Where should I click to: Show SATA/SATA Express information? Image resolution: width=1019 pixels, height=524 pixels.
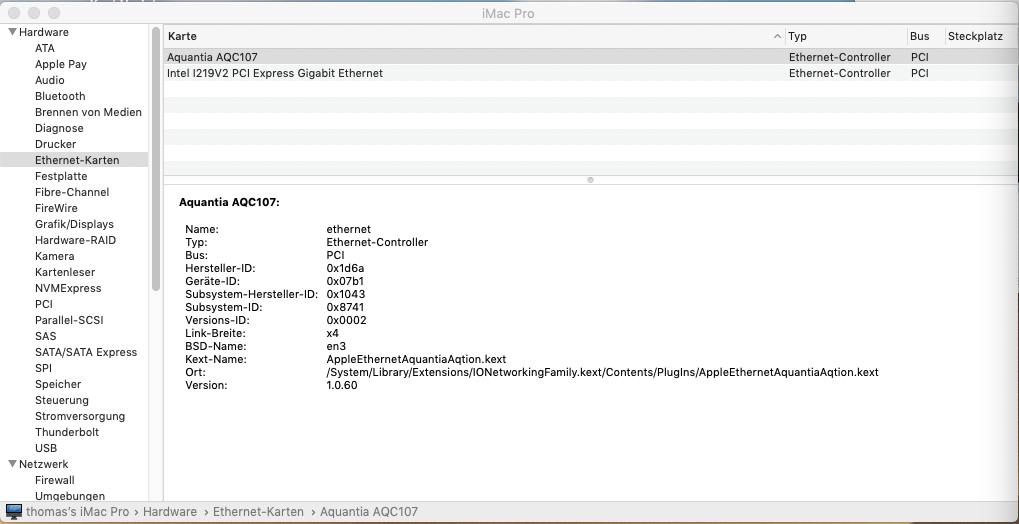click(x=86, y=352)
